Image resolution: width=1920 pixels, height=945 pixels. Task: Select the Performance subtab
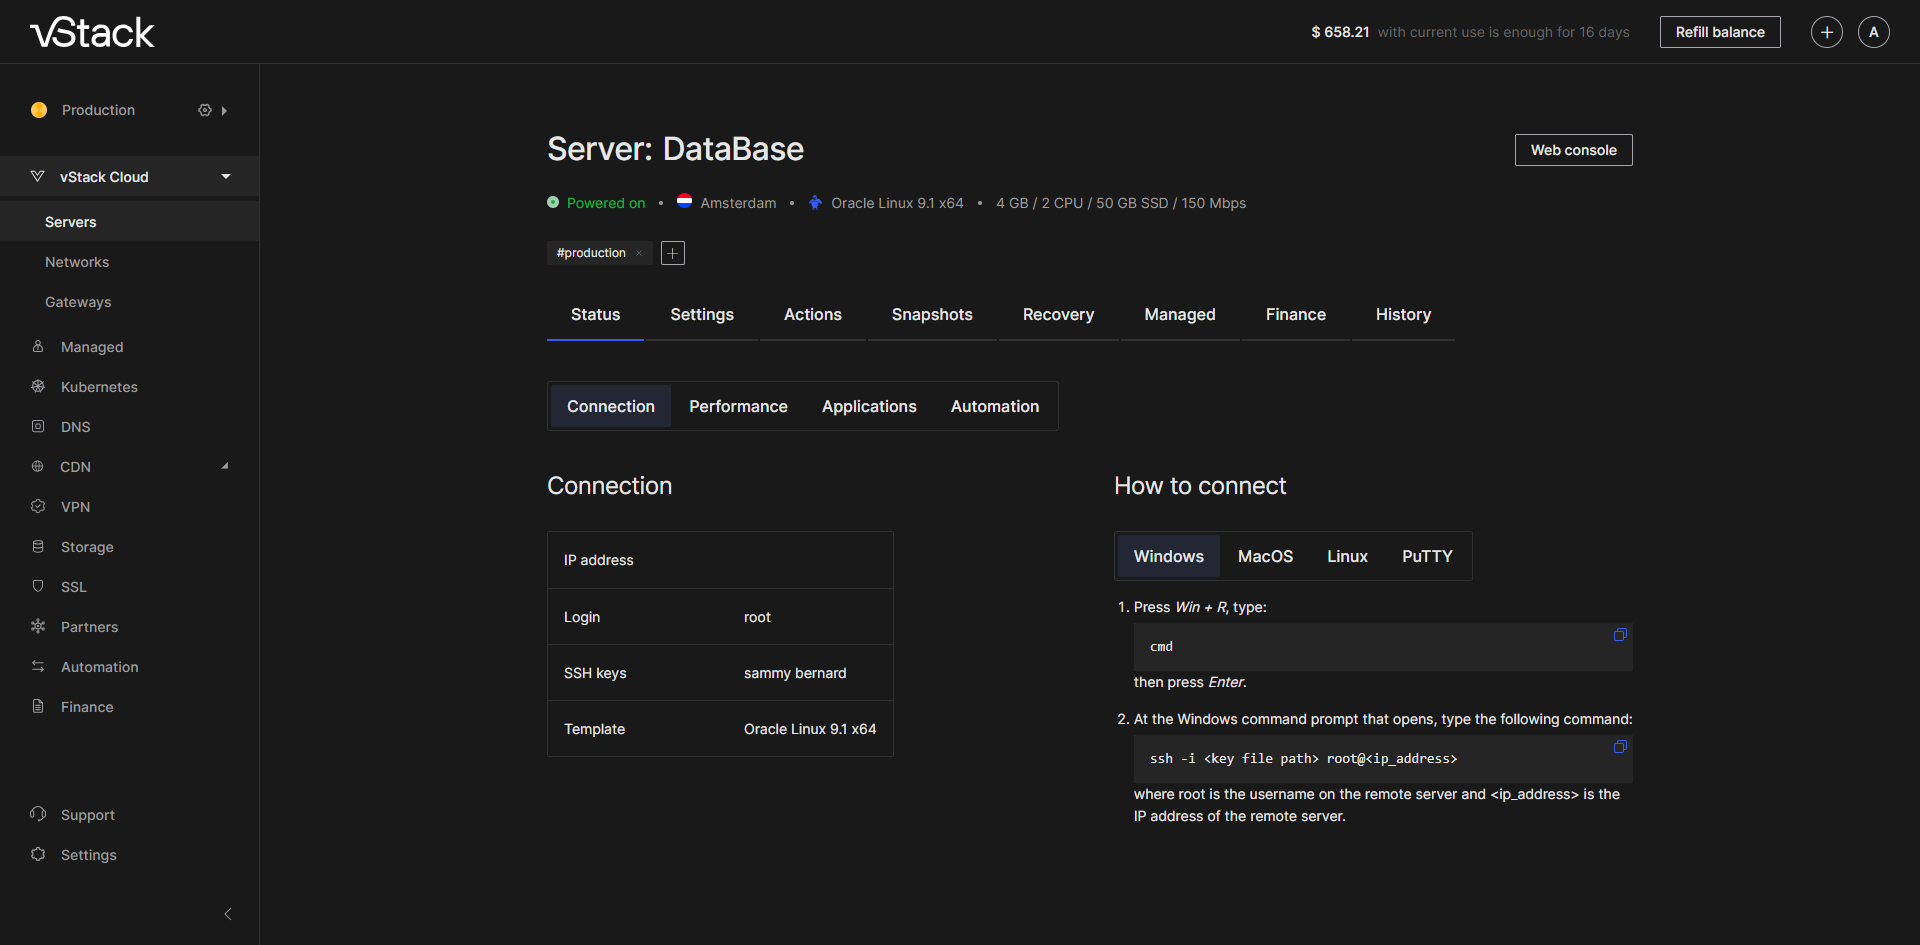pyautogui.click(x=738, y=406)
